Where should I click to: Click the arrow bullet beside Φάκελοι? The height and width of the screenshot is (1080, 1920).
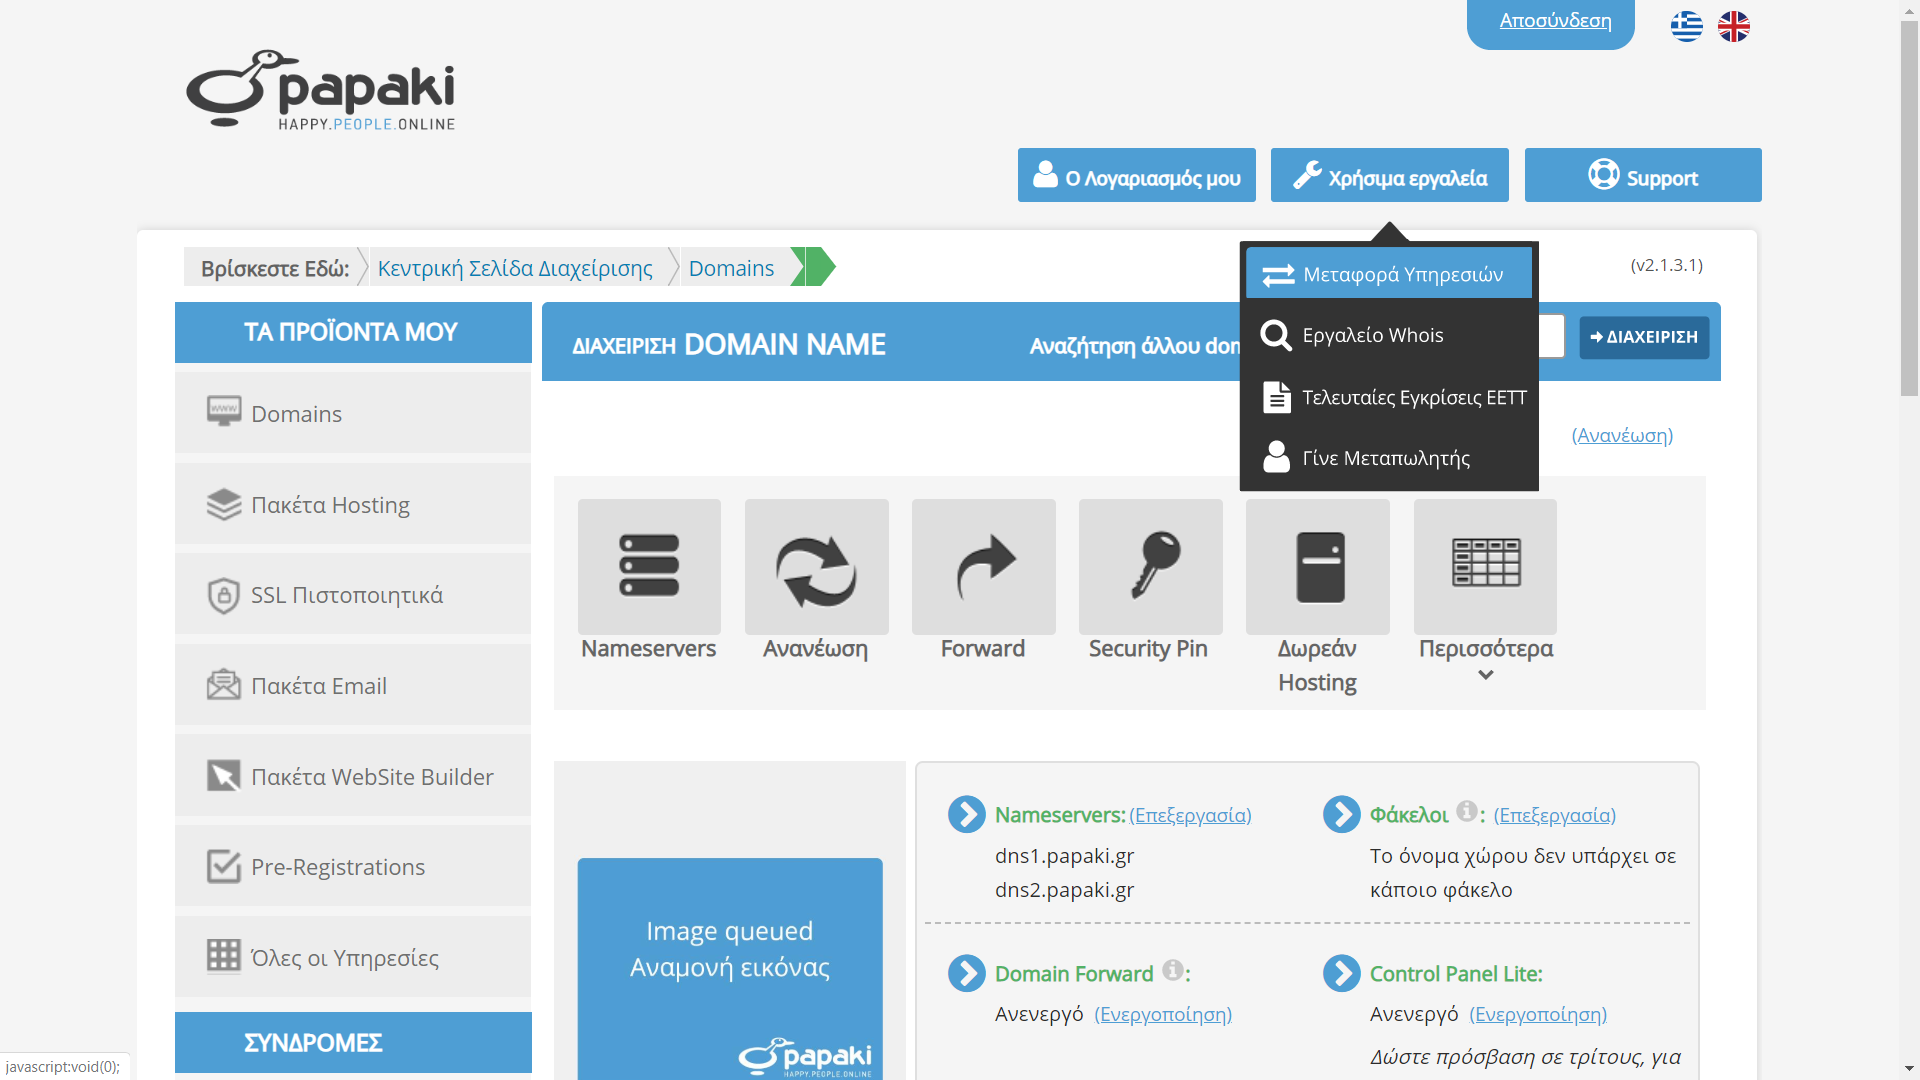1342,814
